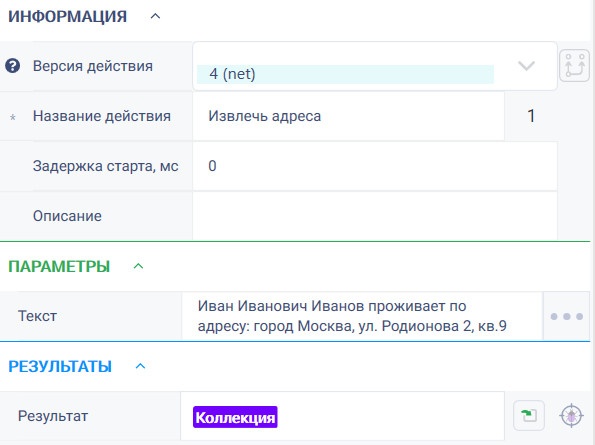Open the Версия действия dropdown arrow
This screenshot has height=445, width=595.
point(526,66)
